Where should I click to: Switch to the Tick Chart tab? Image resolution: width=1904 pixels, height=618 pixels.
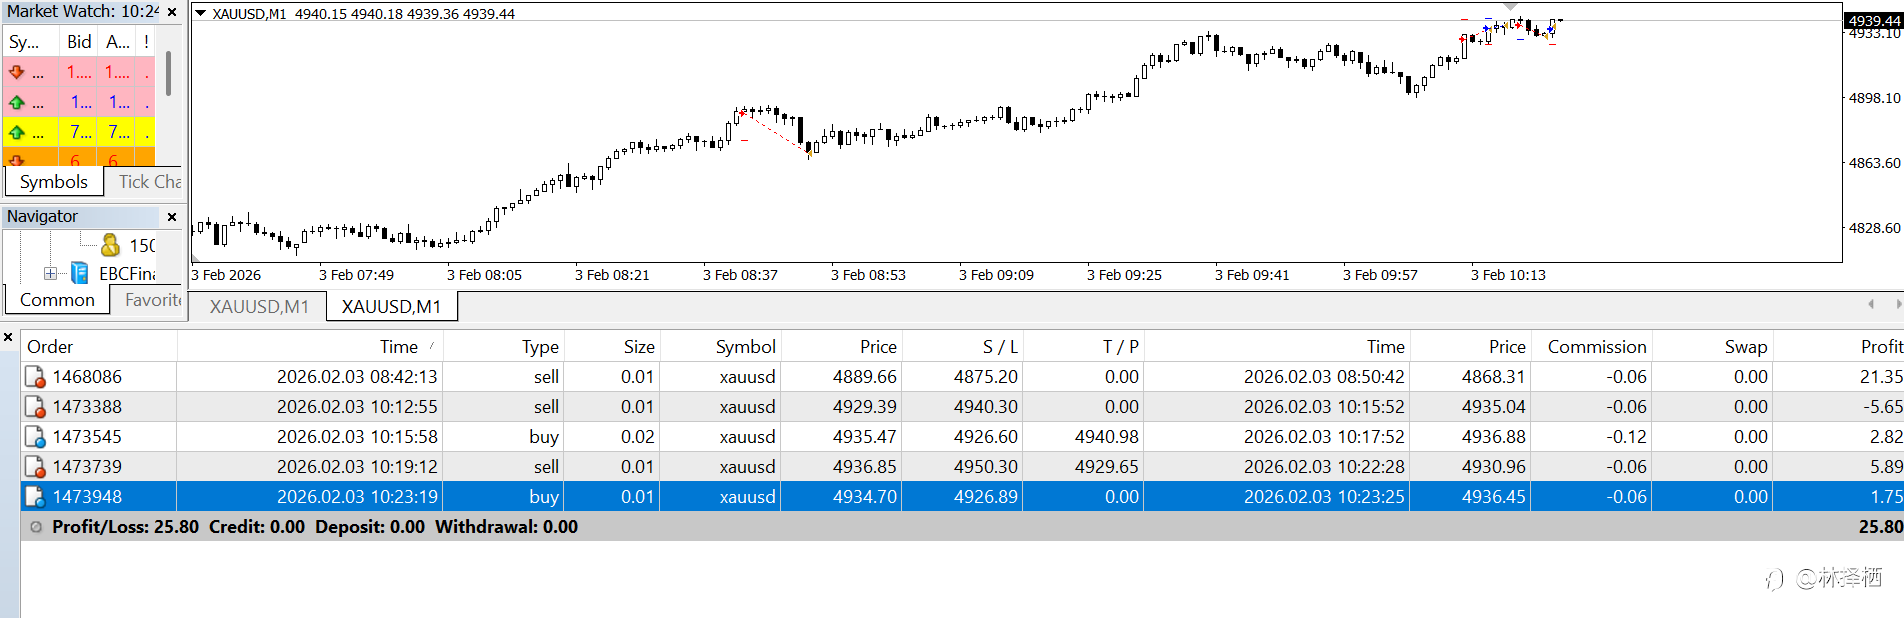(148, 182)
